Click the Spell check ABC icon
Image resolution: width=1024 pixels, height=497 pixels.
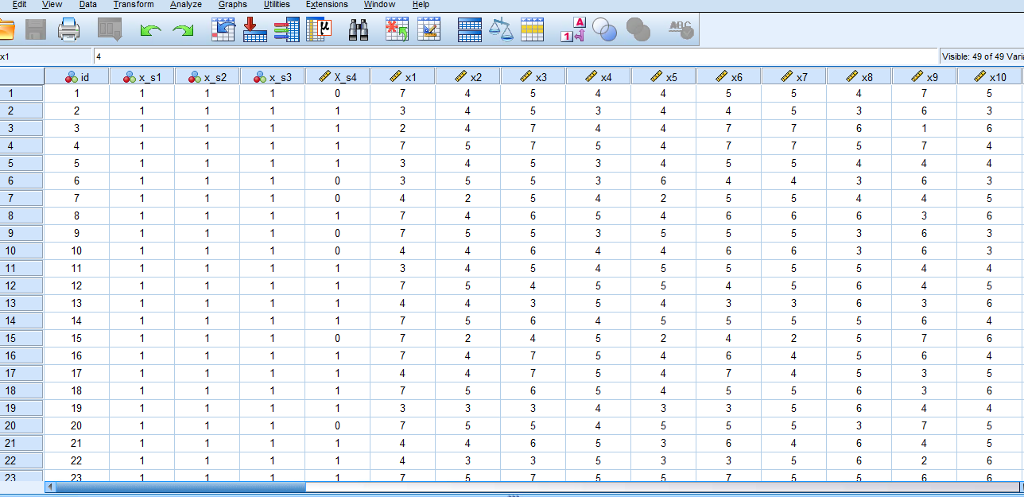click(681, 29)
